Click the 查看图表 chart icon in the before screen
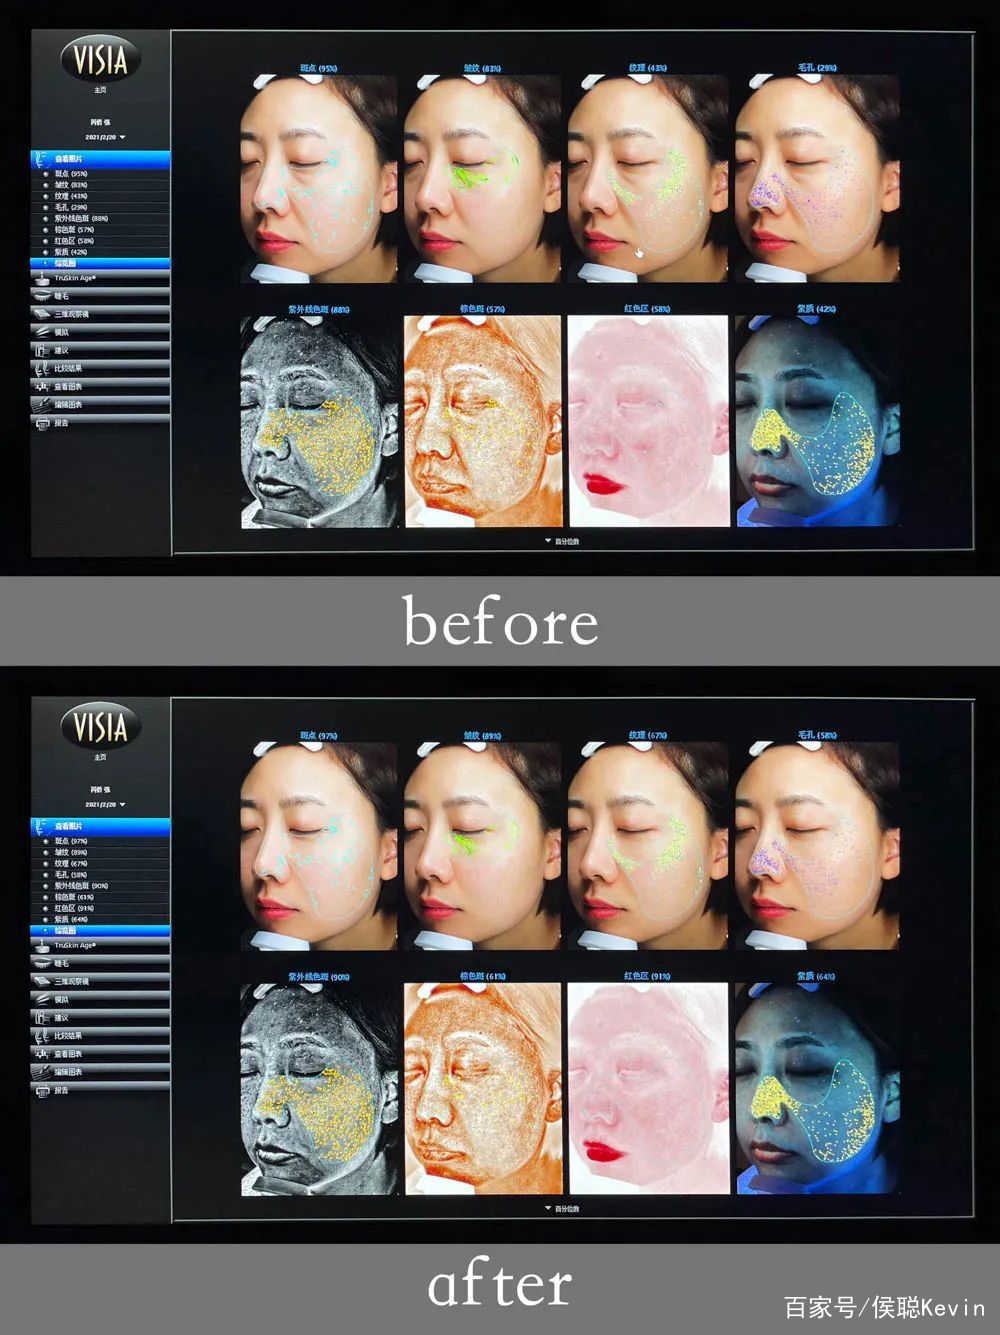 42,386
